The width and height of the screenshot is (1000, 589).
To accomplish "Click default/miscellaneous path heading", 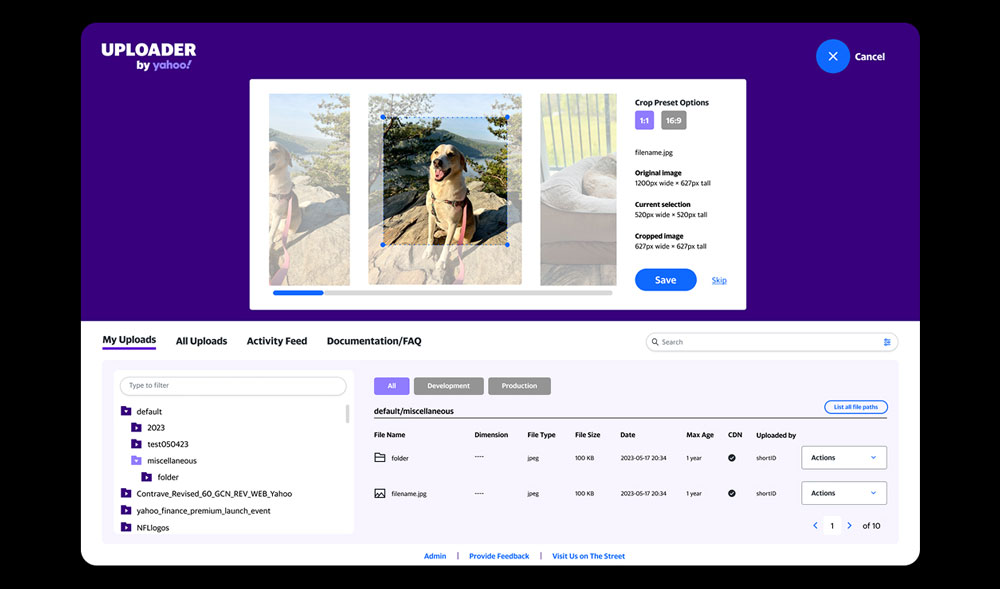I will [414, 411].
